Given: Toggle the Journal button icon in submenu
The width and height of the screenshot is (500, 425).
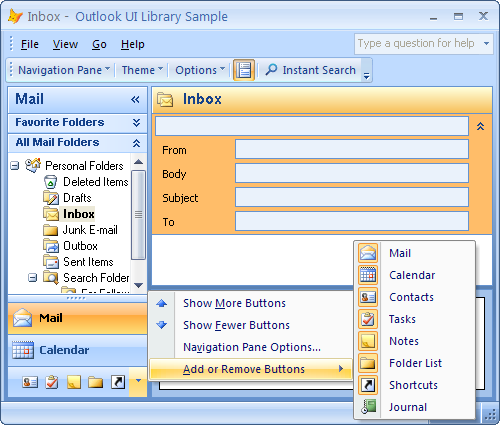Looking at the screenshot, I should (369, 407).
